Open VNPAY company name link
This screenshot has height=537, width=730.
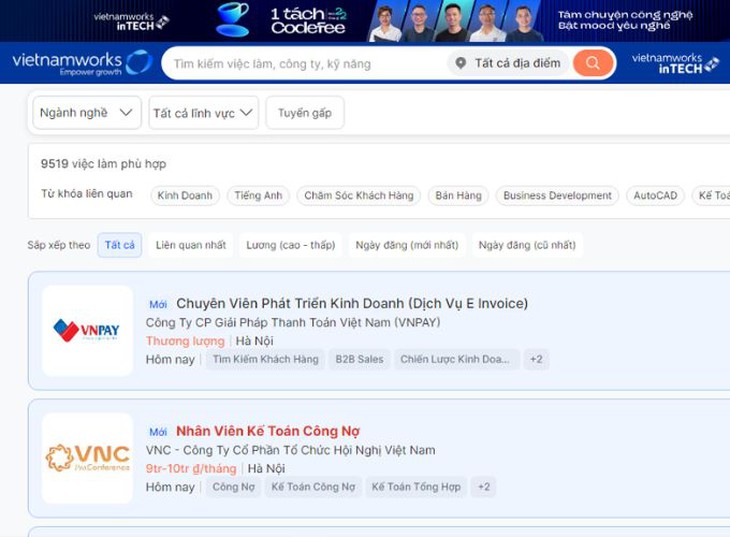click(x=293, y=322)
